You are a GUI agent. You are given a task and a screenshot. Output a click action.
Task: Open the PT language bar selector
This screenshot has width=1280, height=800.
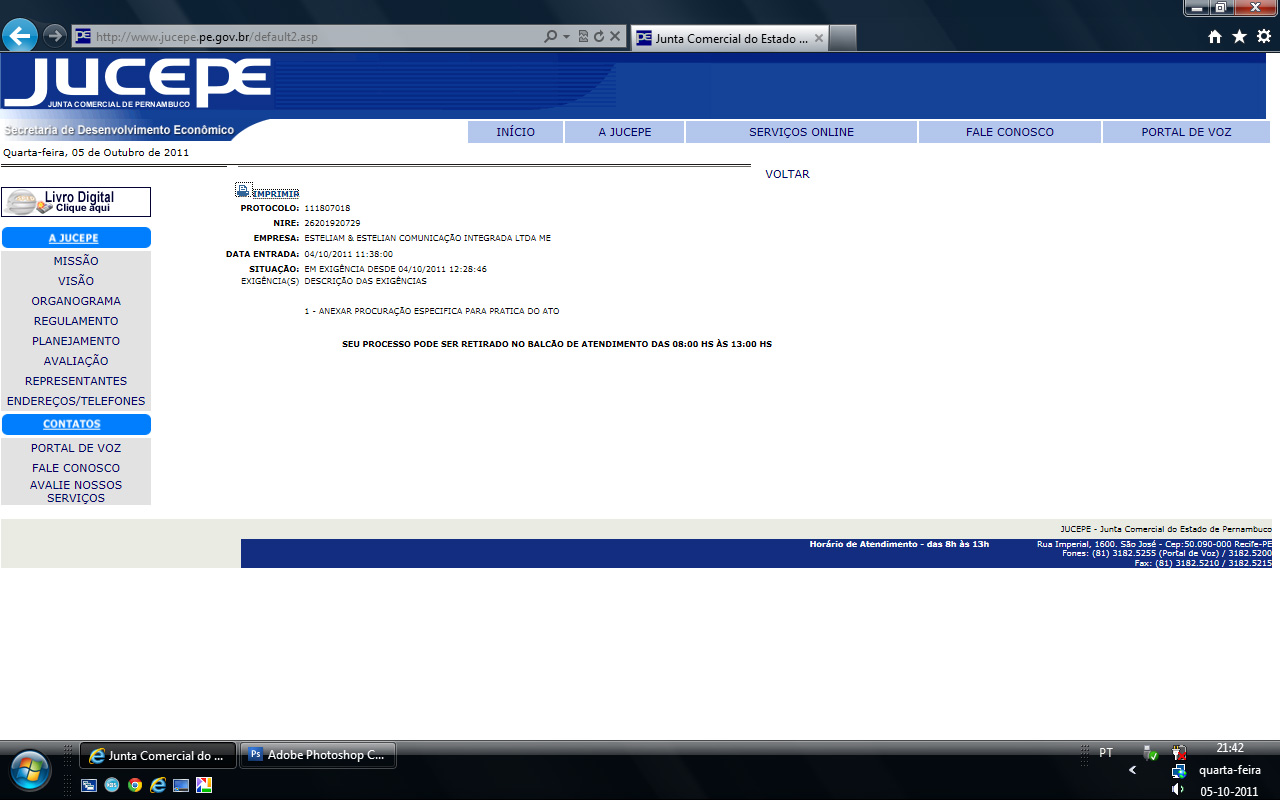coord(1106,752)
